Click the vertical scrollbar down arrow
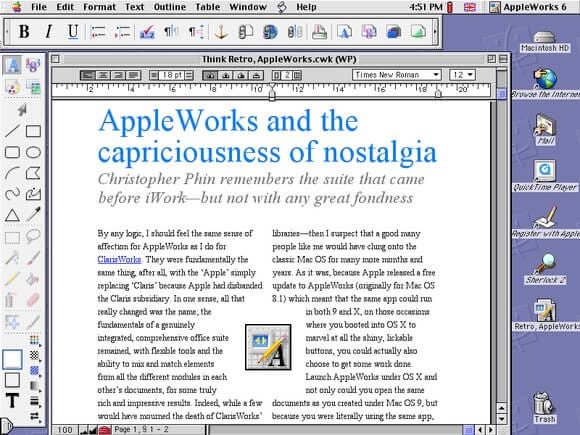Image resolution: width=580 pixels, height=435 pixels. coord(502,419)
